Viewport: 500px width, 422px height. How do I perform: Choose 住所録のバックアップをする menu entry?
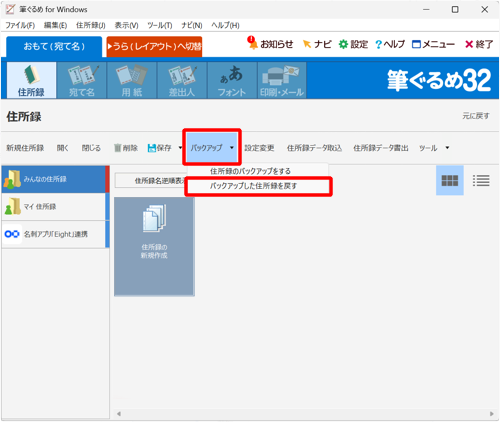point(250,171)
